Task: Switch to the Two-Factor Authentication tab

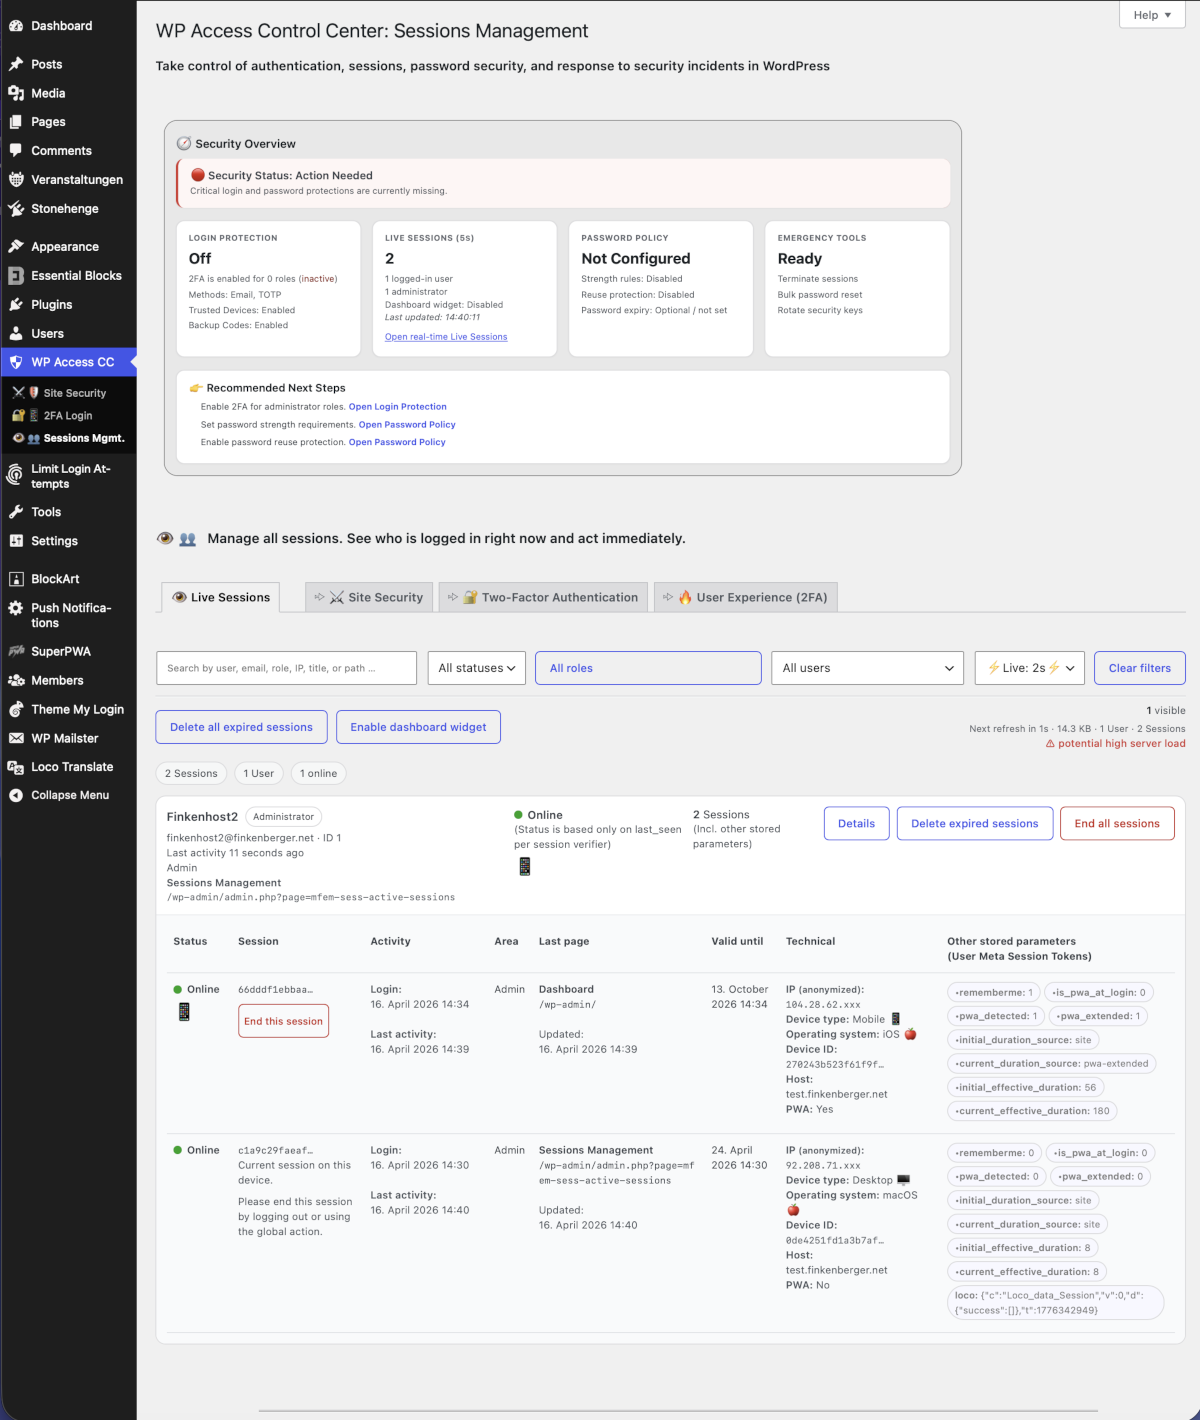Action: (543, 596)
